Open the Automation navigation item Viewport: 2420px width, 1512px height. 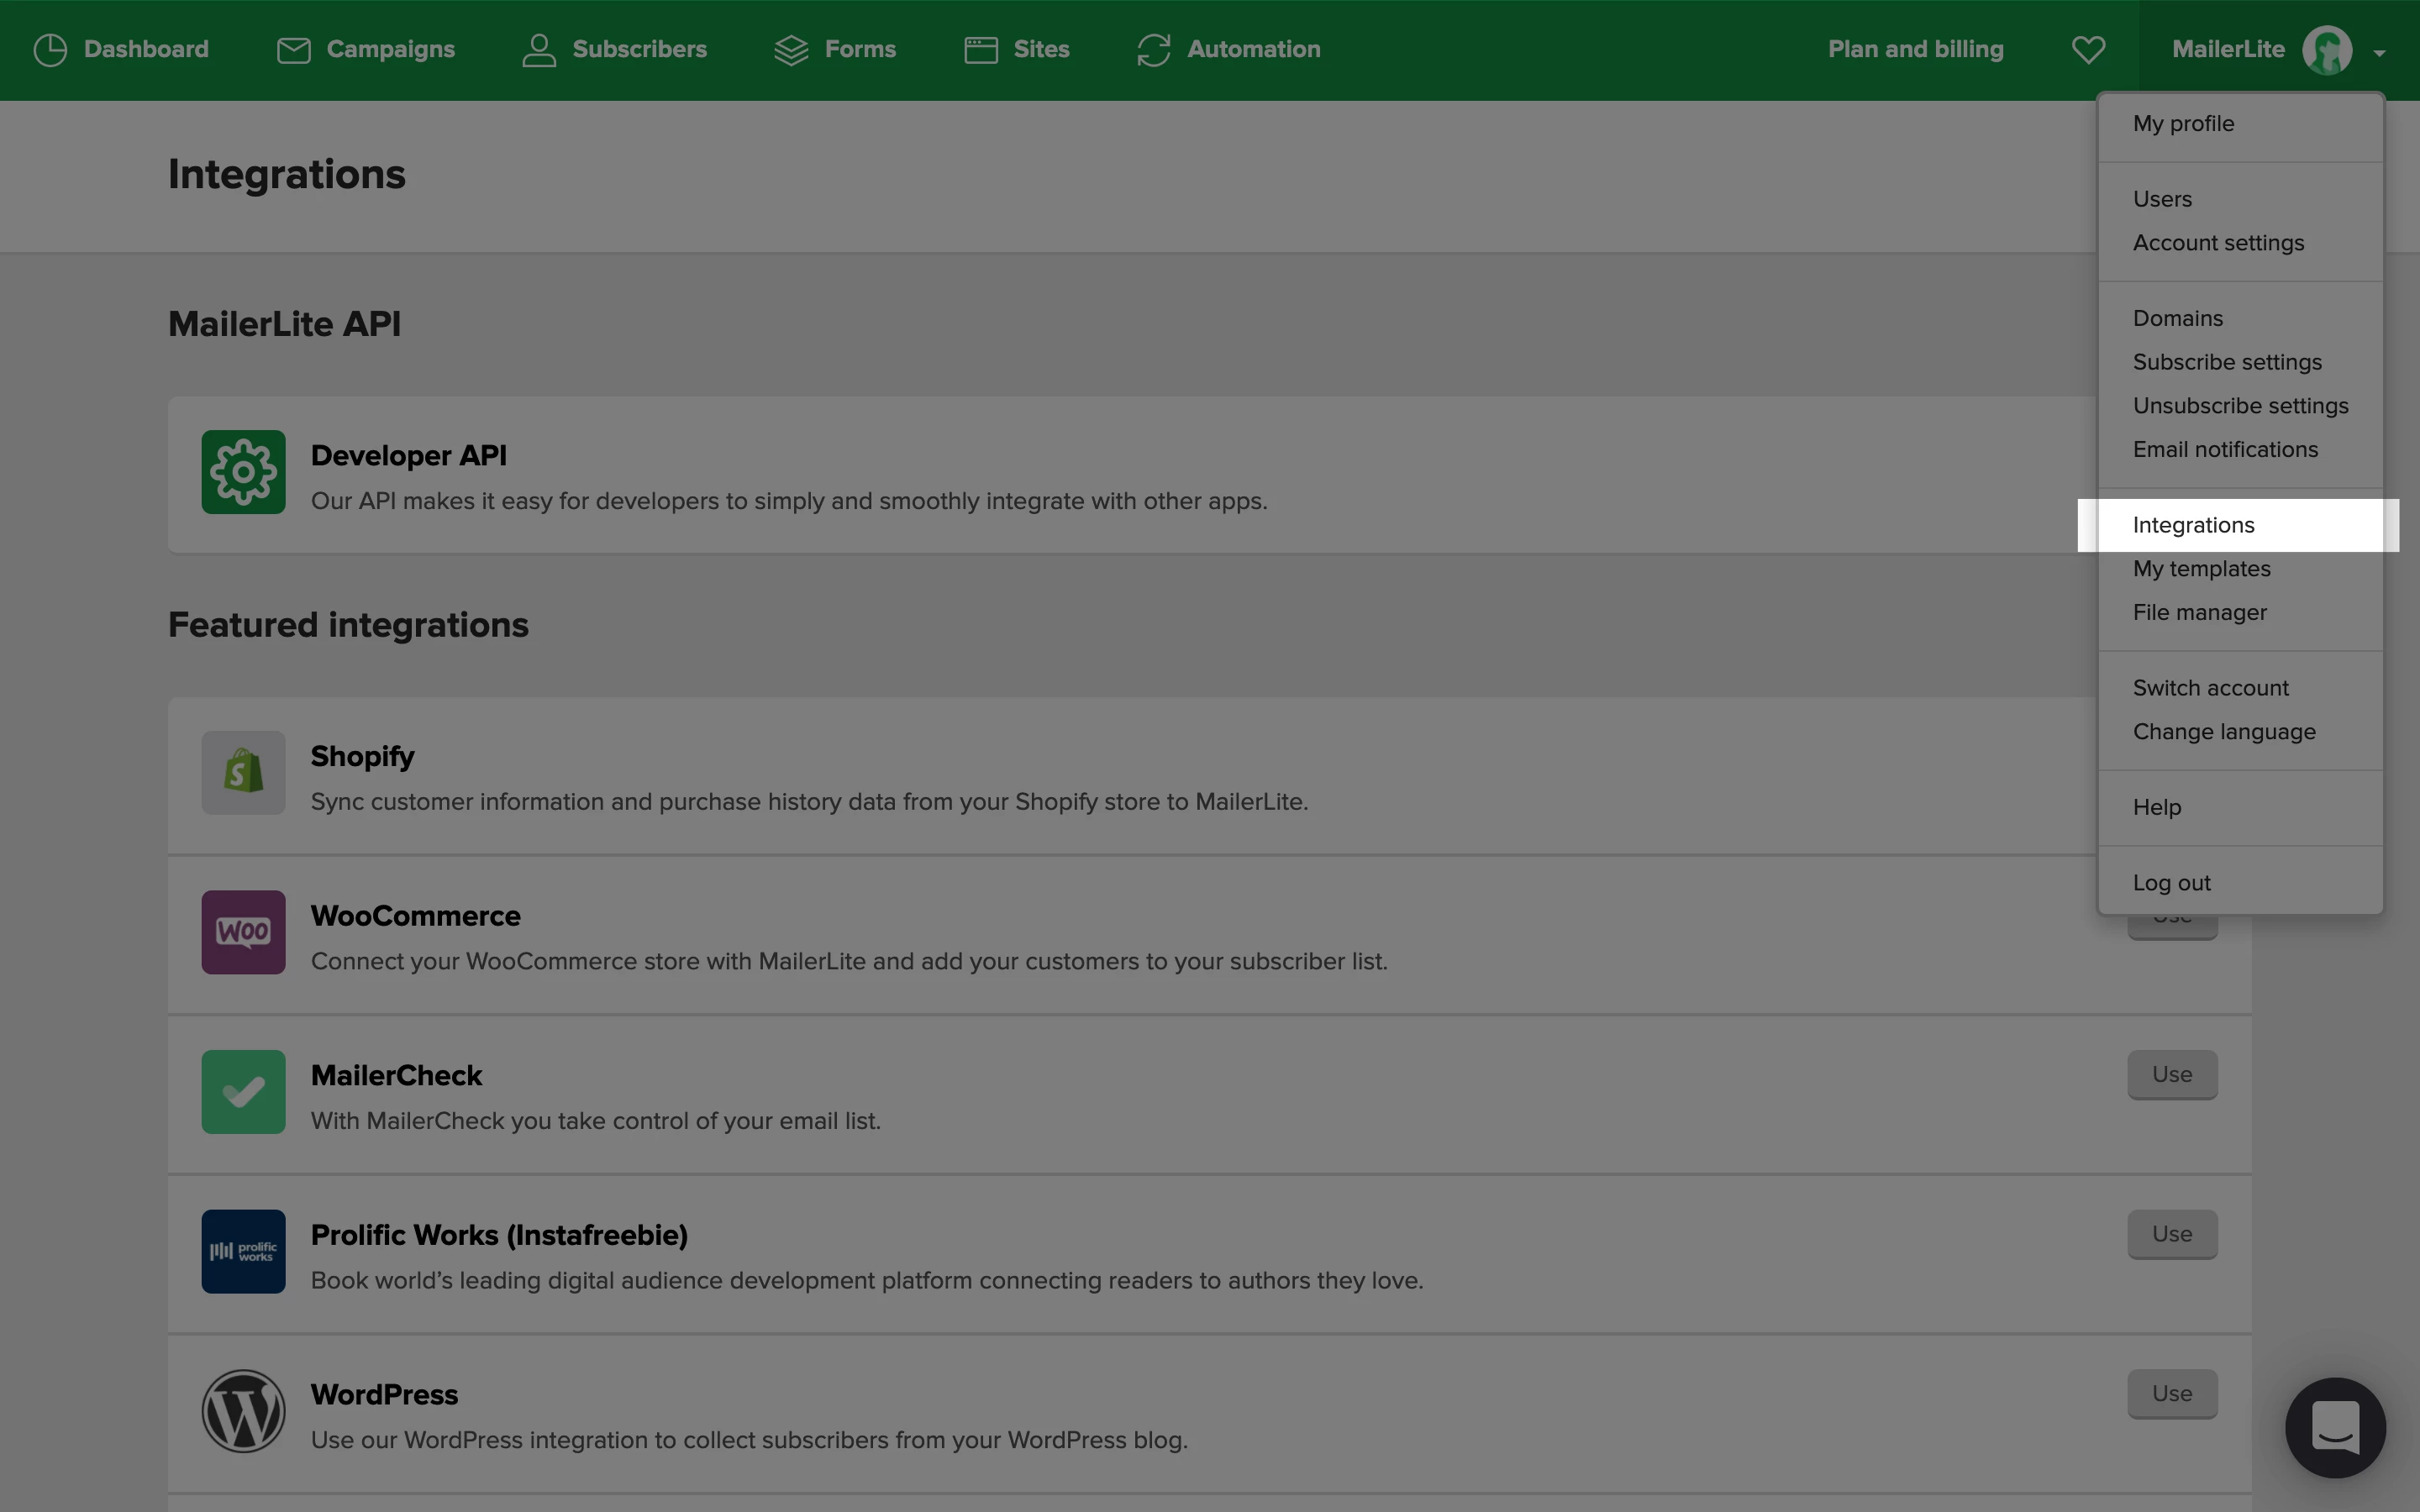point(1228,49)
